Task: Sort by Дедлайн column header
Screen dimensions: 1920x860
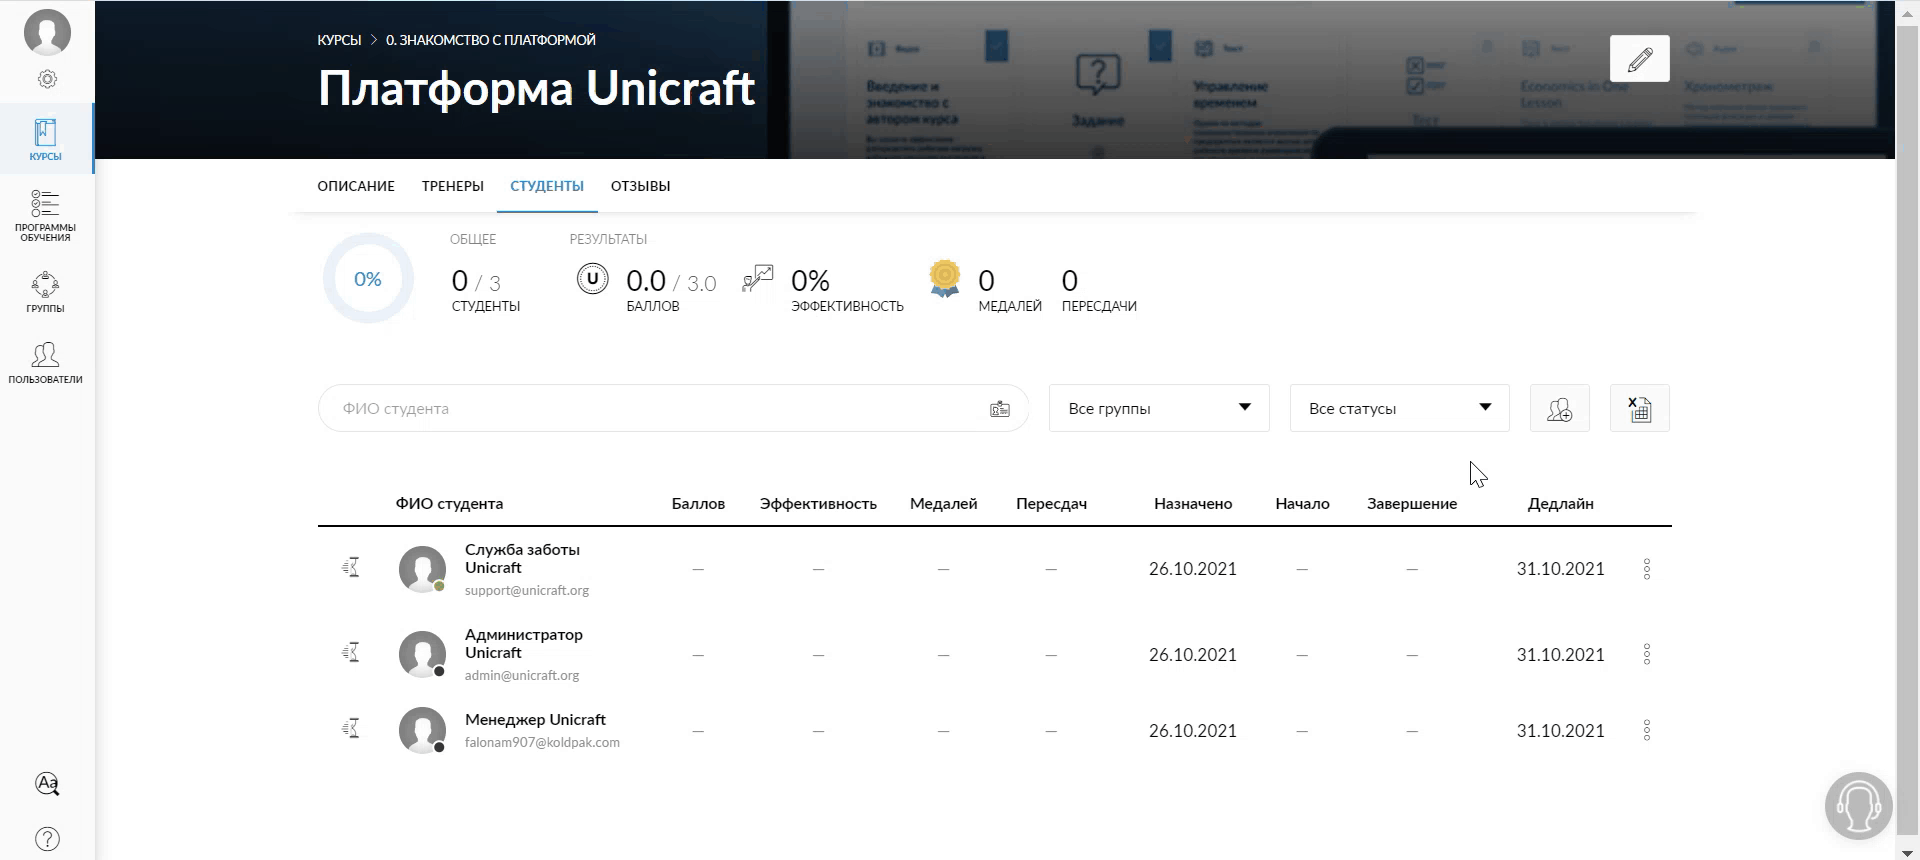Action: 1560,503
